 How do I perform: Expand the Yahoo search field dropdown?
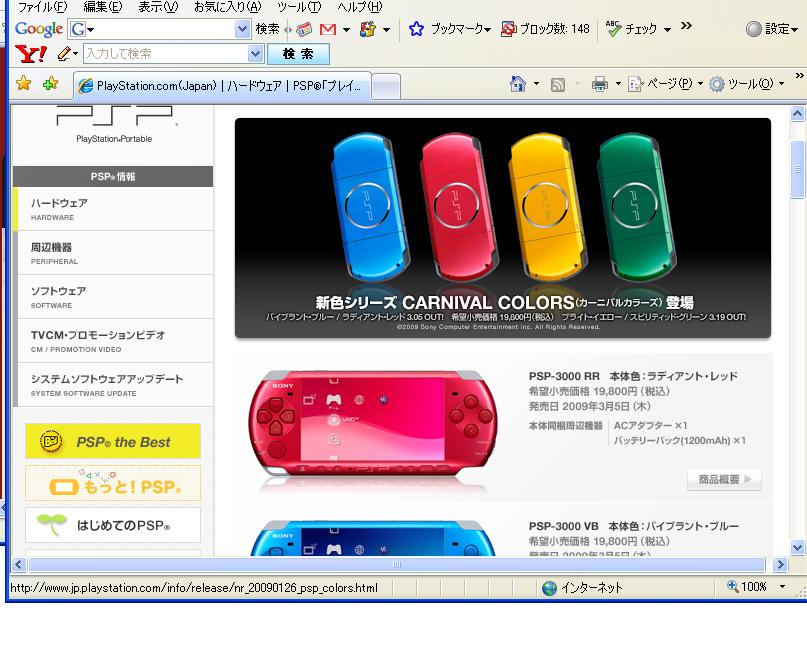pos(256,54)
